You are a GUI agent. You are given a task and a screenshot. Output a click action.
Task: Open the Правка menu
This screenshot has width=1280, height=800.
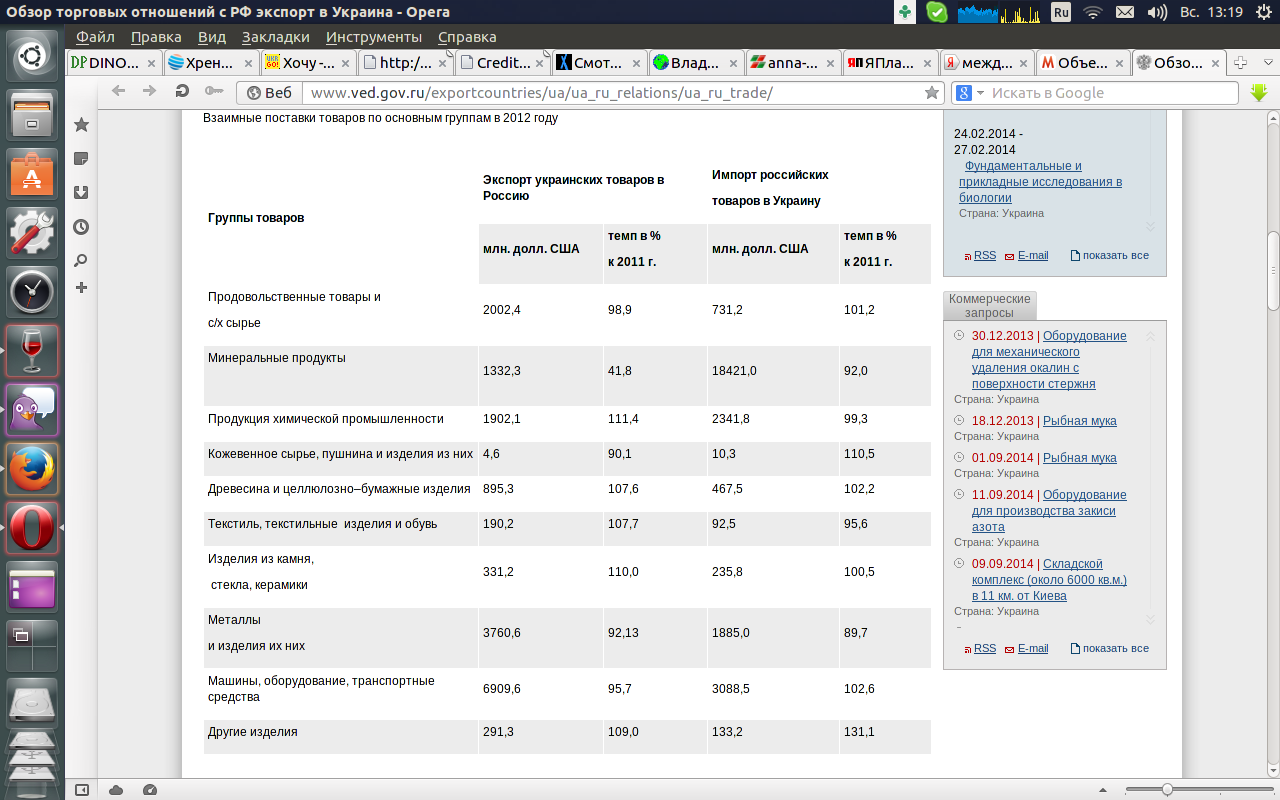156,37
